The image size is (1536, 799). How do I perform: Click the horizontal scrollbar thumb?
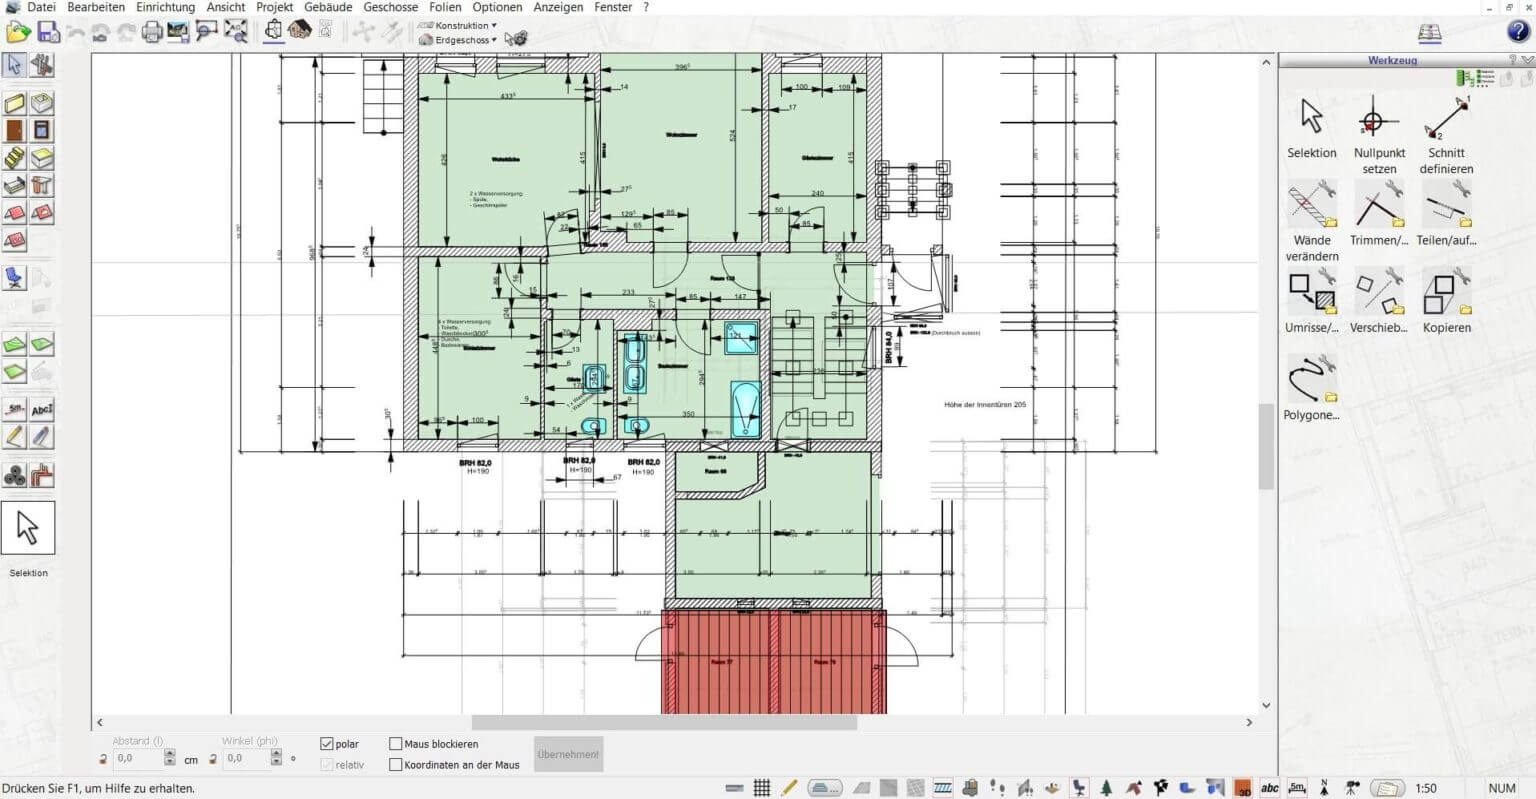click(x=664, y=722)
